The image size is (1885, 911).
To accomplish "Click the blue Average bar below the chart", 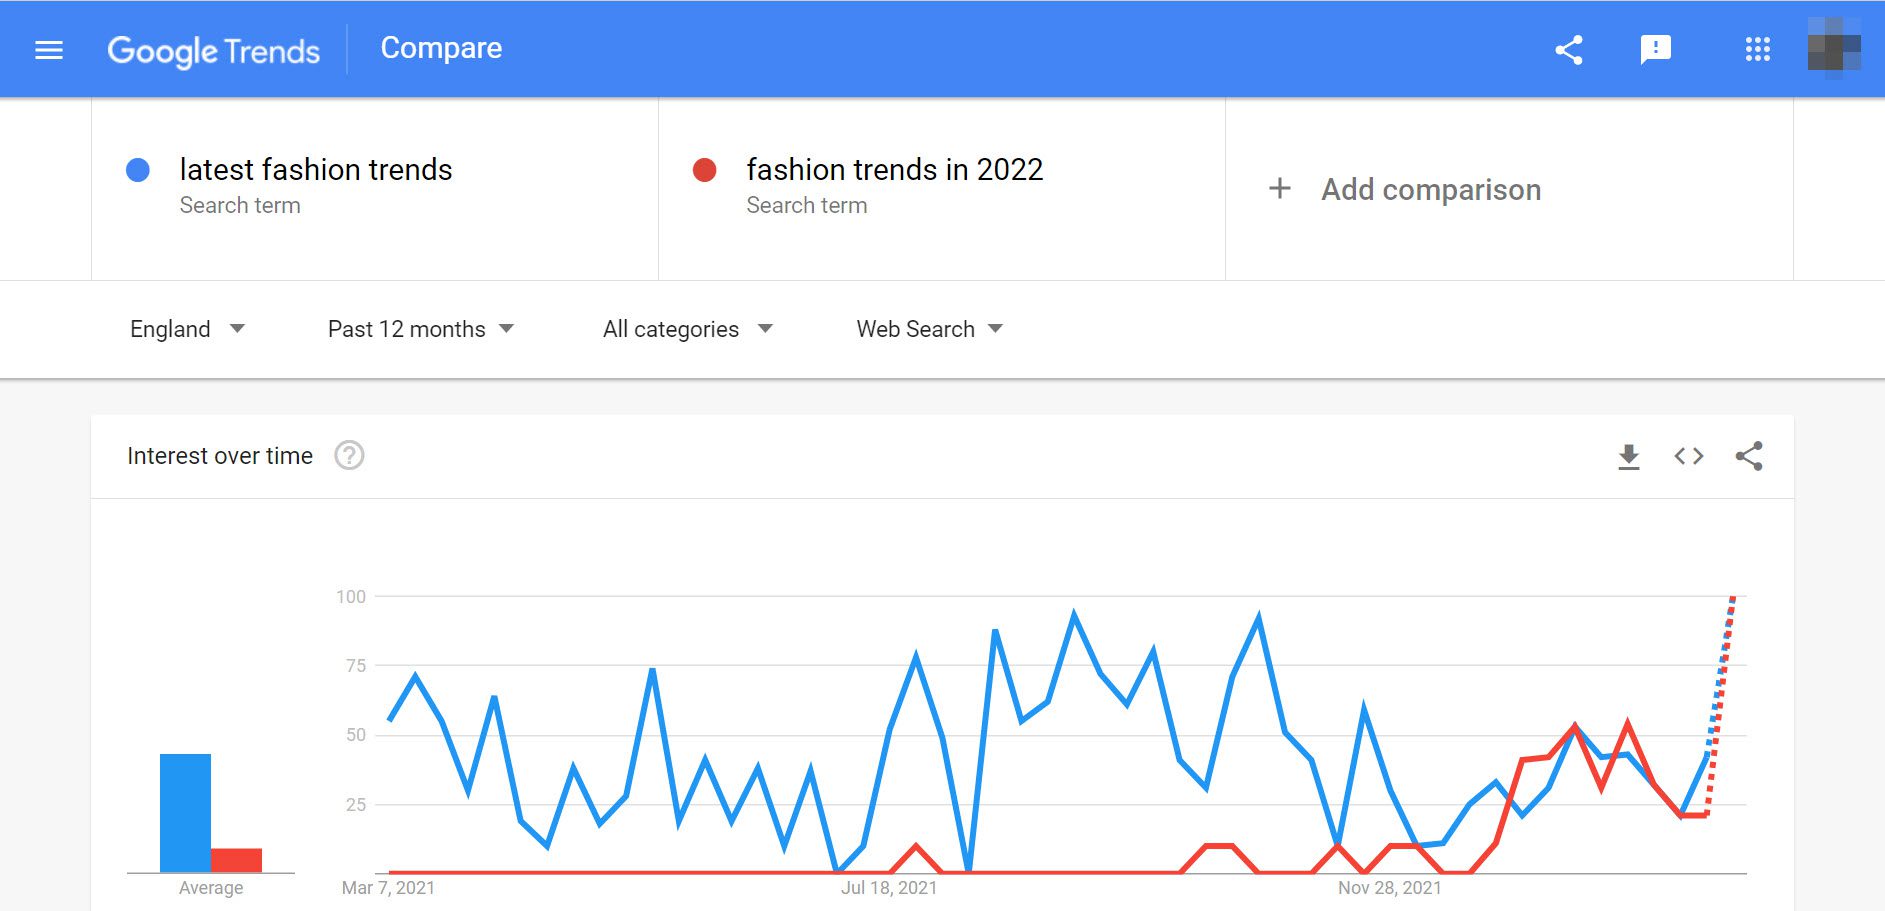I will (184, 810).
